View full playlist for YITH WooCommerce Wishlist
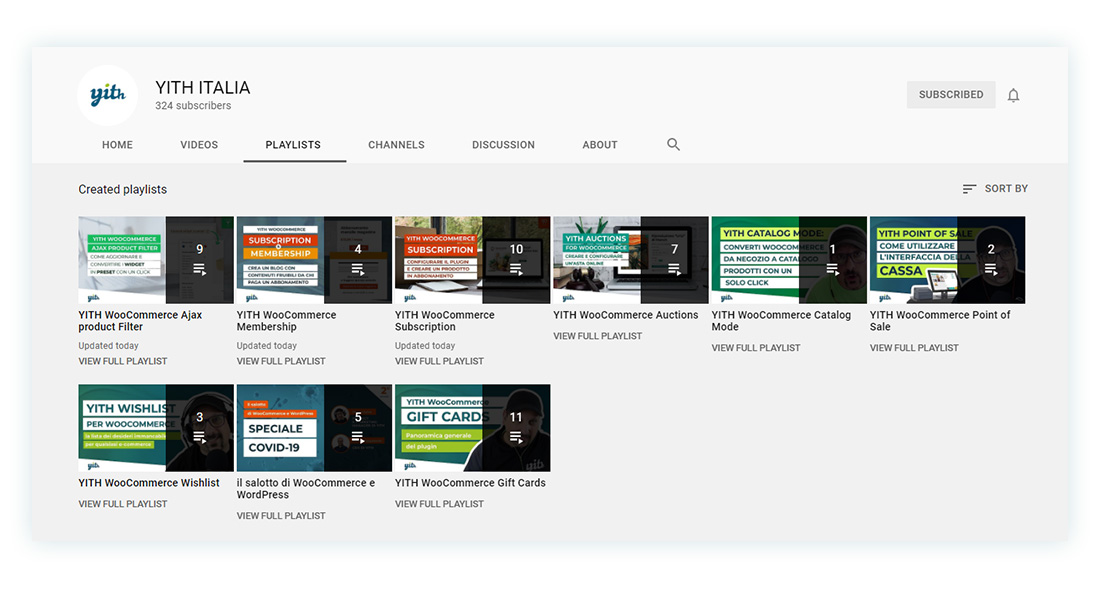This screenshot has height=598, width=1106. coord(123,504)
